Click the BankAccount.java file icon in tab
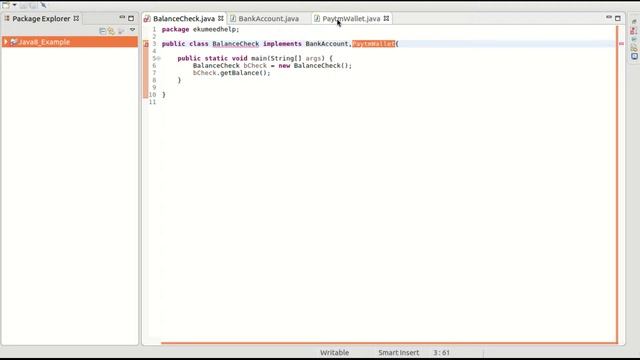The image size is (640, 360). [233, 18]
